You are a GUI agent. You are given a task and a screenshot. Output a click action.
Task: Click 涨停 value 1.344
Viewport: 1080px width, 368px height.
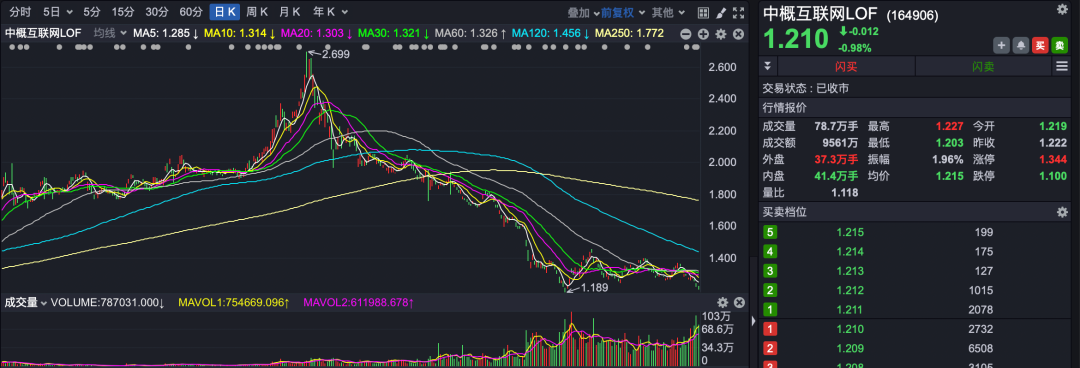(1052, 159)
